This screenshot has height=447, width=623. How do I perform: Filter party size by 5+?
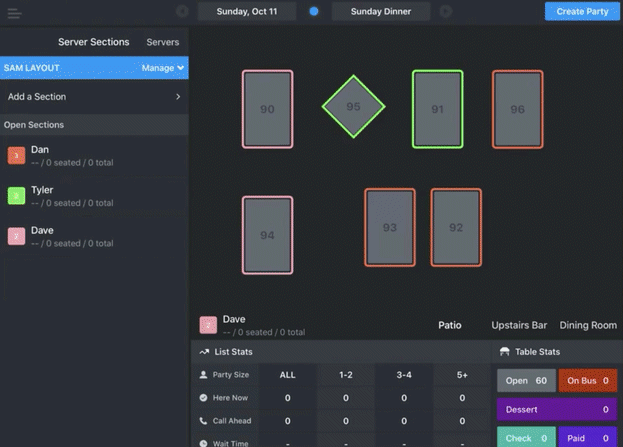click(x=462, y=375)
